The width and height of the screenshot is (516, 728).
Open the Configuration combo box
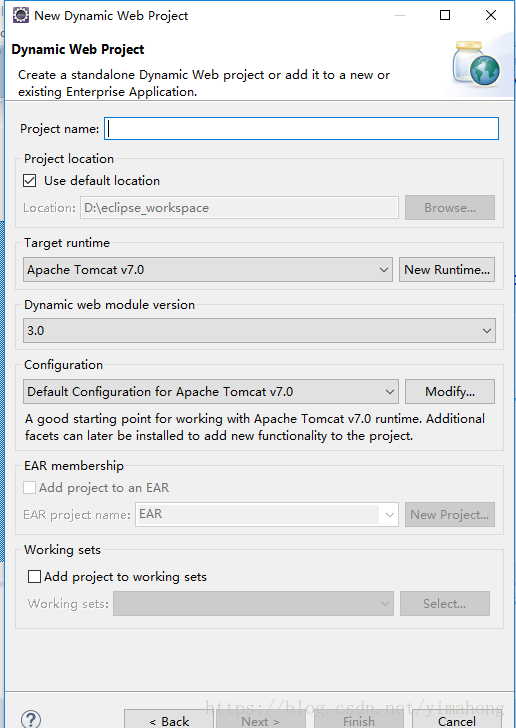pos(210,391)
